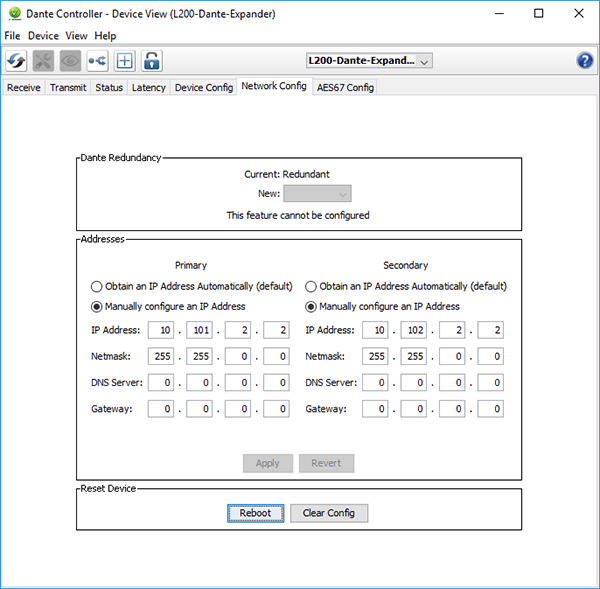Switch to the Device Config tab

pos(204,88)
